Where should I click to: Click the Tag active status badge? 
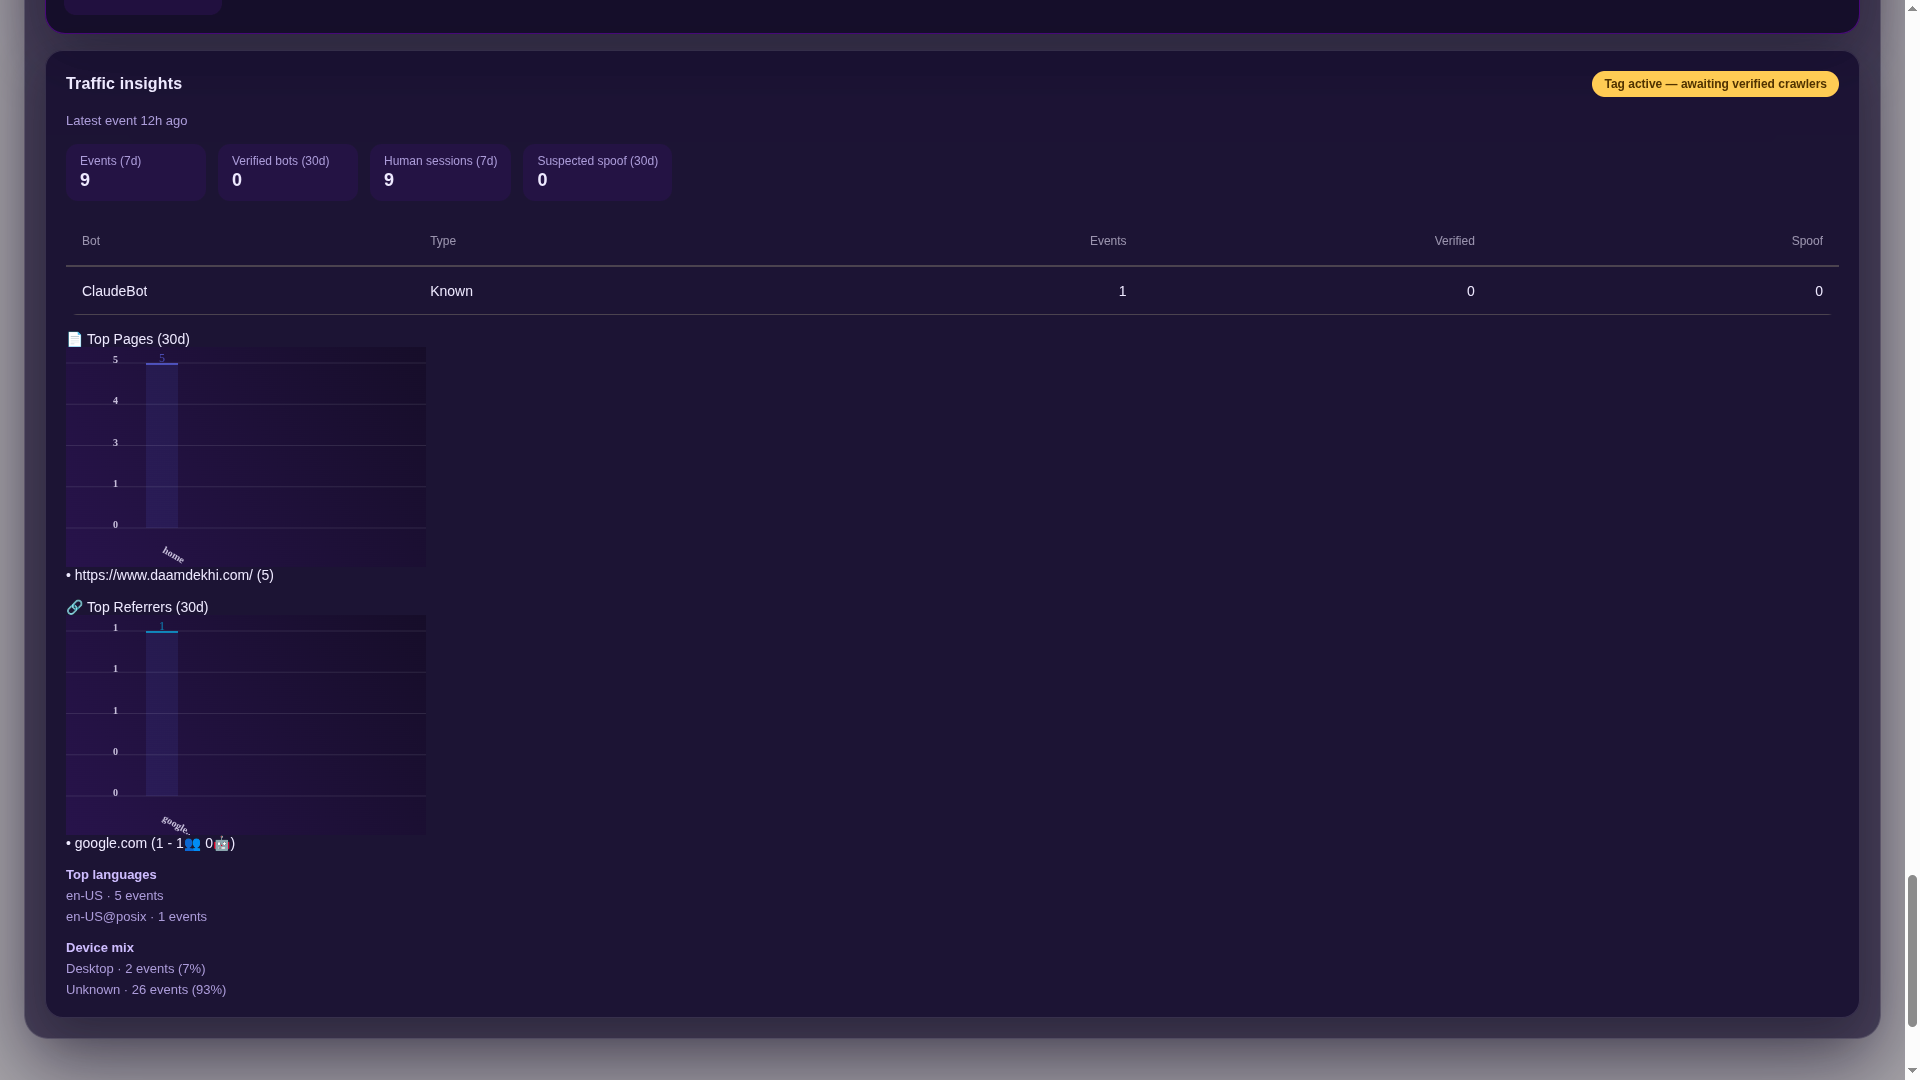(1714, 84)
